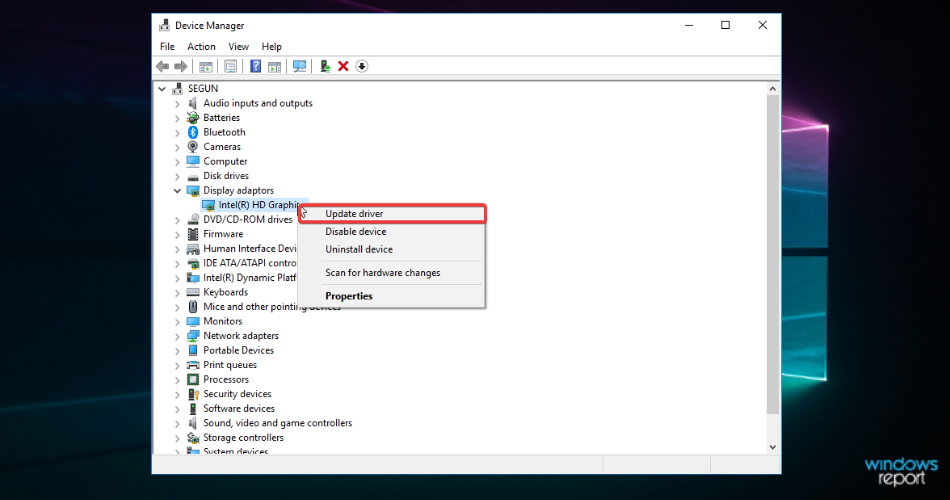This screenshot has width=950, height=500.
Task: Choose Update driver from context menu
Action: point(392,214)
